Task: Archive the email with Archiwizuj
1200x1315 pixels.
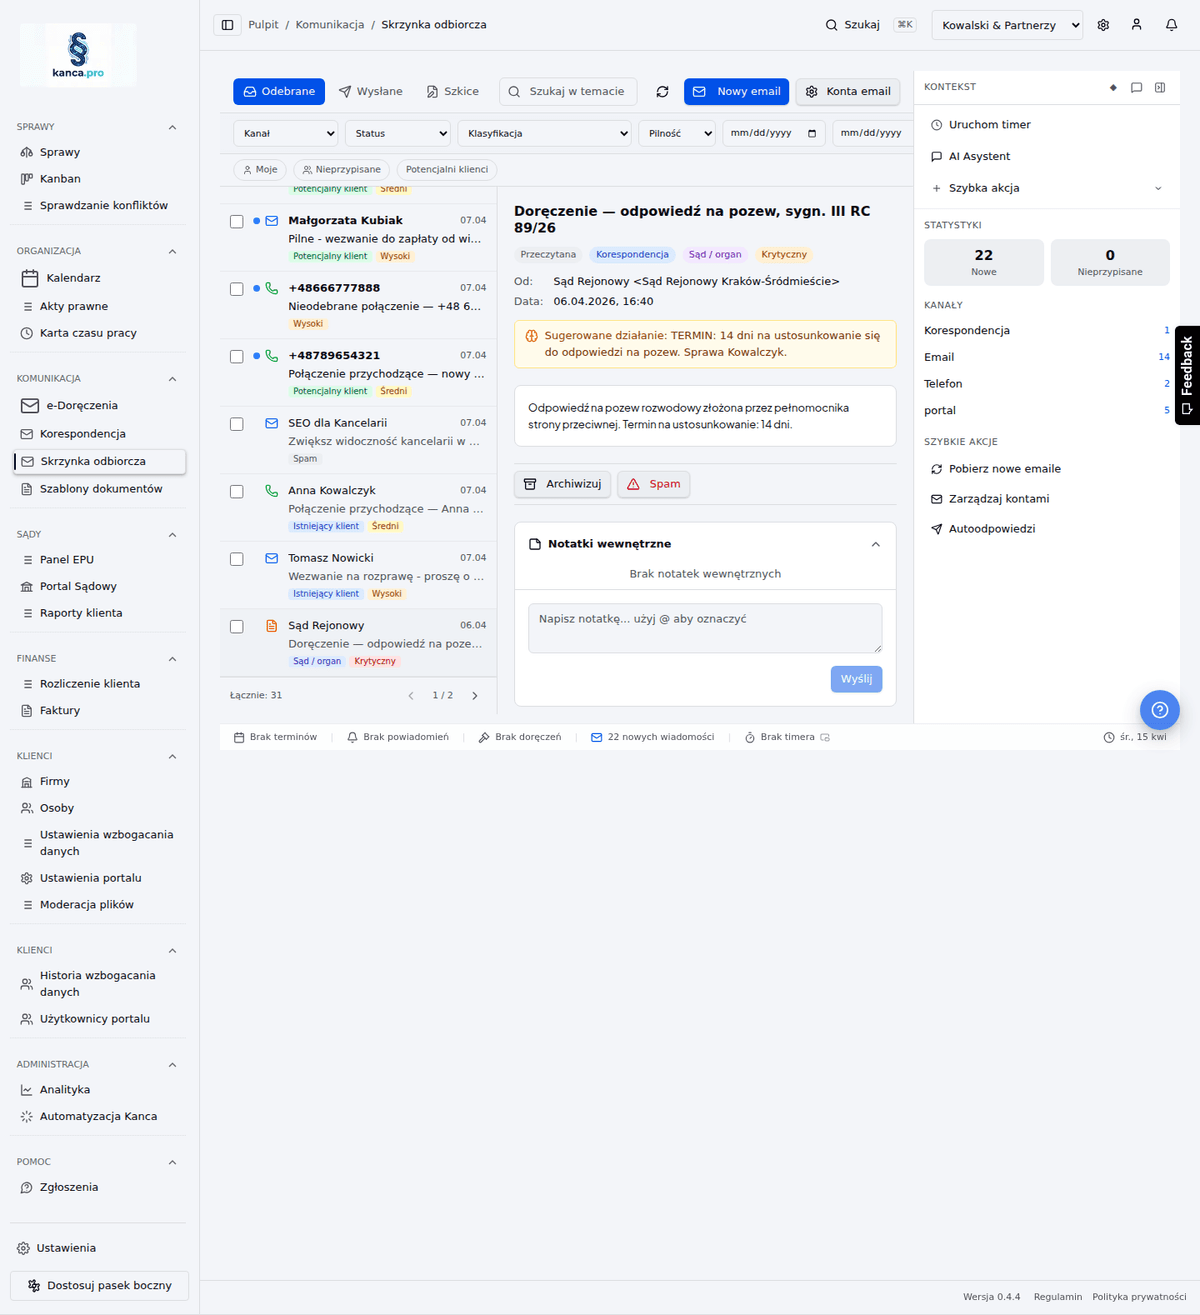Action: pyautogui.click(x=562, y=484)
